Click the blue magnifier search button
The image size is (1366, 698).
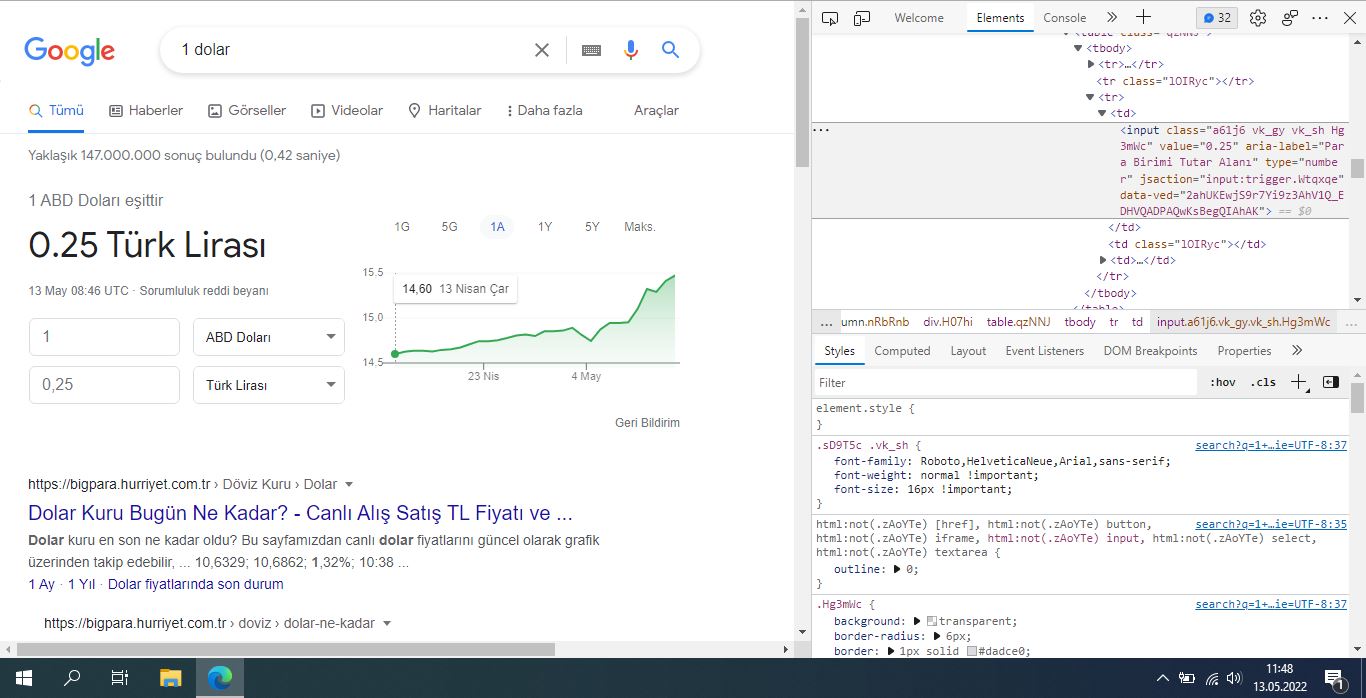[x=671, y=50]
